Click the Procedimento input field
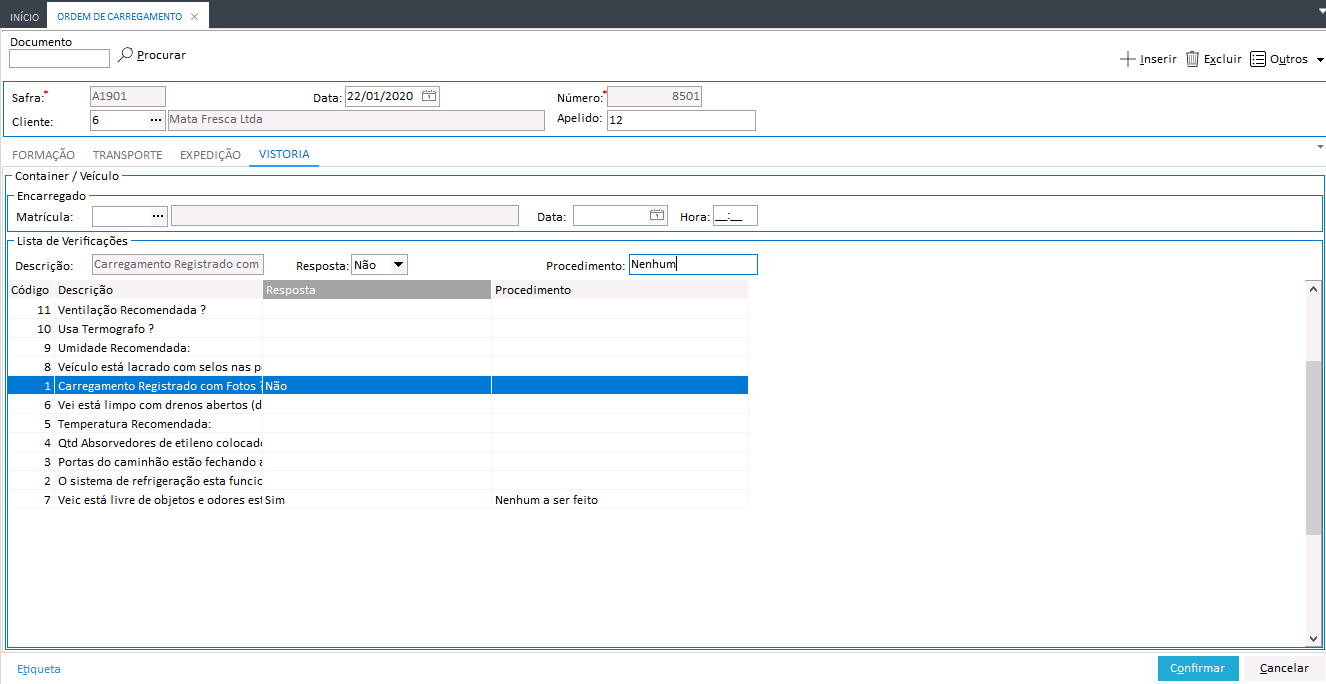 pyautogui.click(x=692, y=265)
